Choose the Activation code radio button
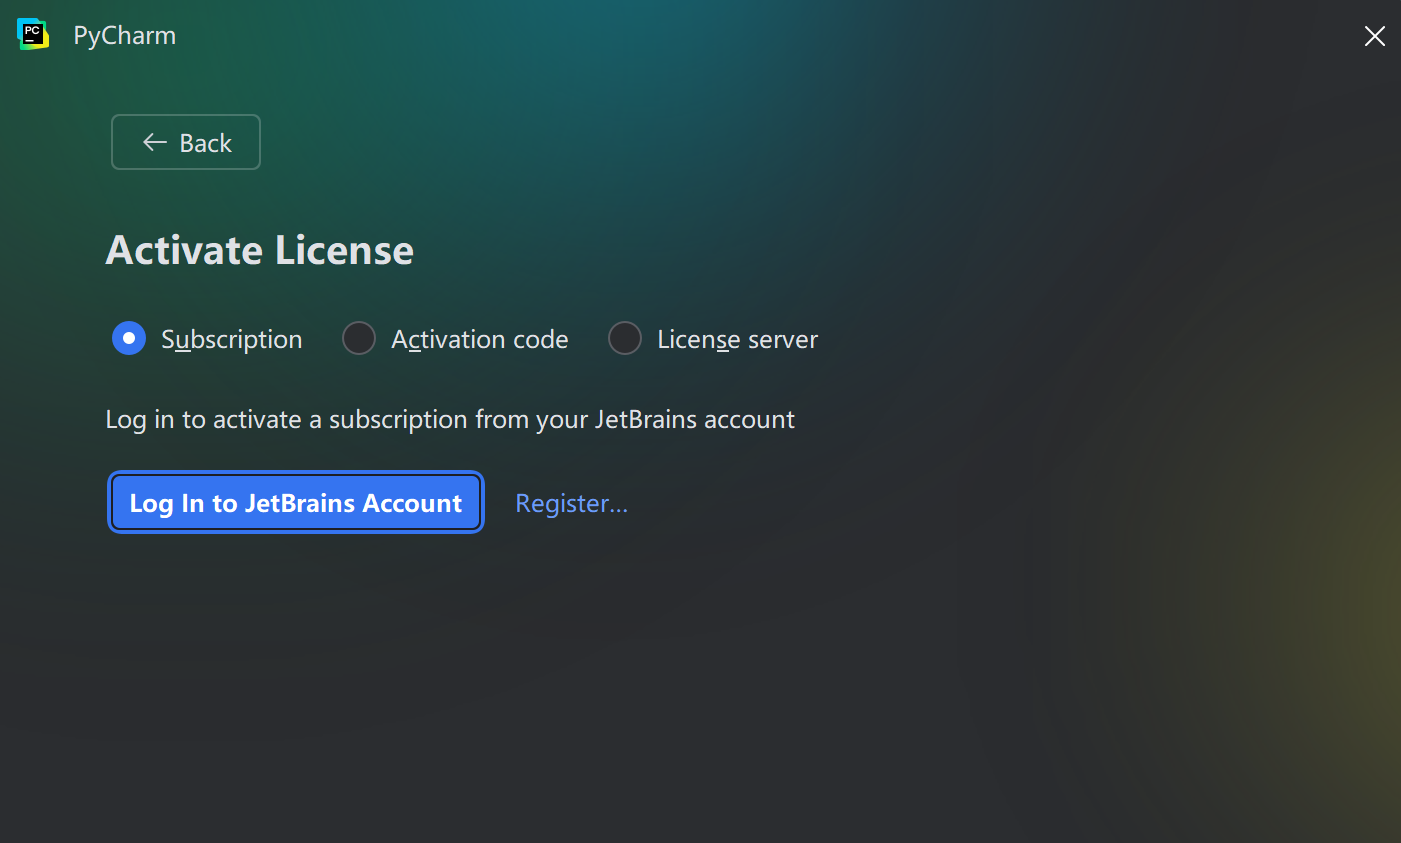1401x843 pixels. coord(359,339)
